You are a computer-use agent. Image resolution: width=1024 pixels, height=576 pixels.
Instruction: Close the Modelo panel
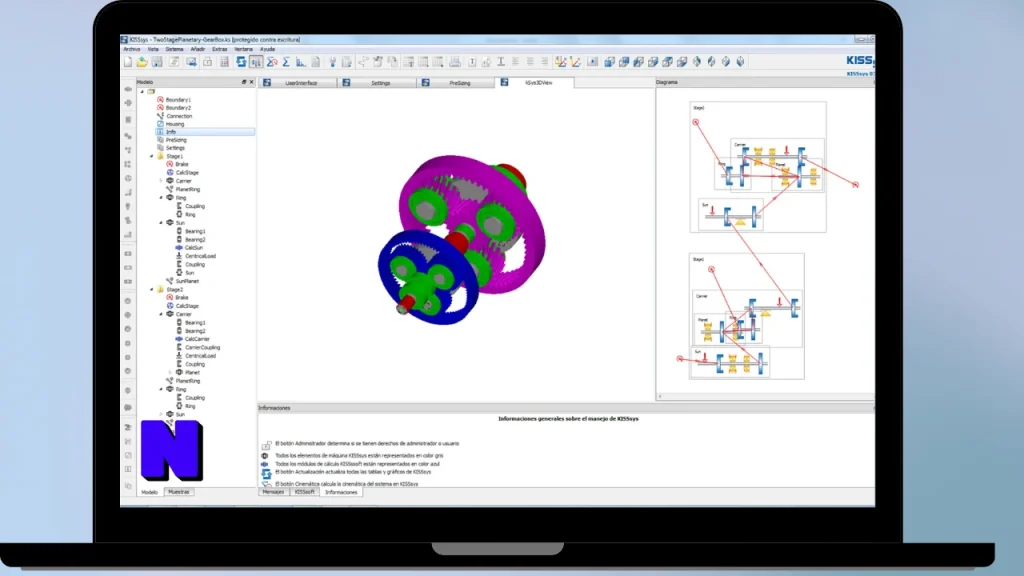251,82
